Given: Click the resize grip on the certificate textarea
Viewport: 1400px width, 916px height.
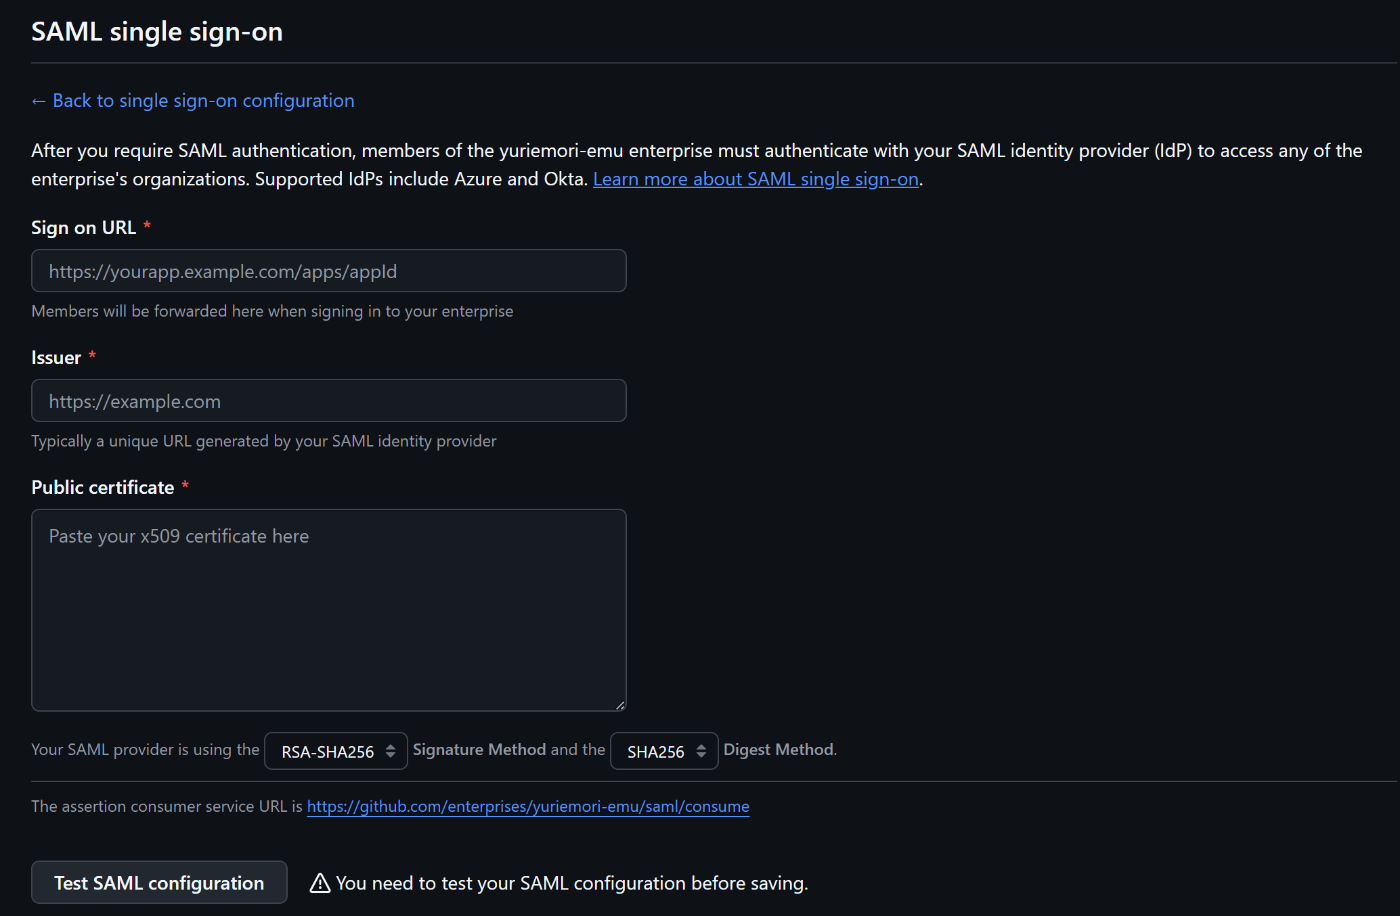Looking at the screenshot, I should [x=619, y=703].
